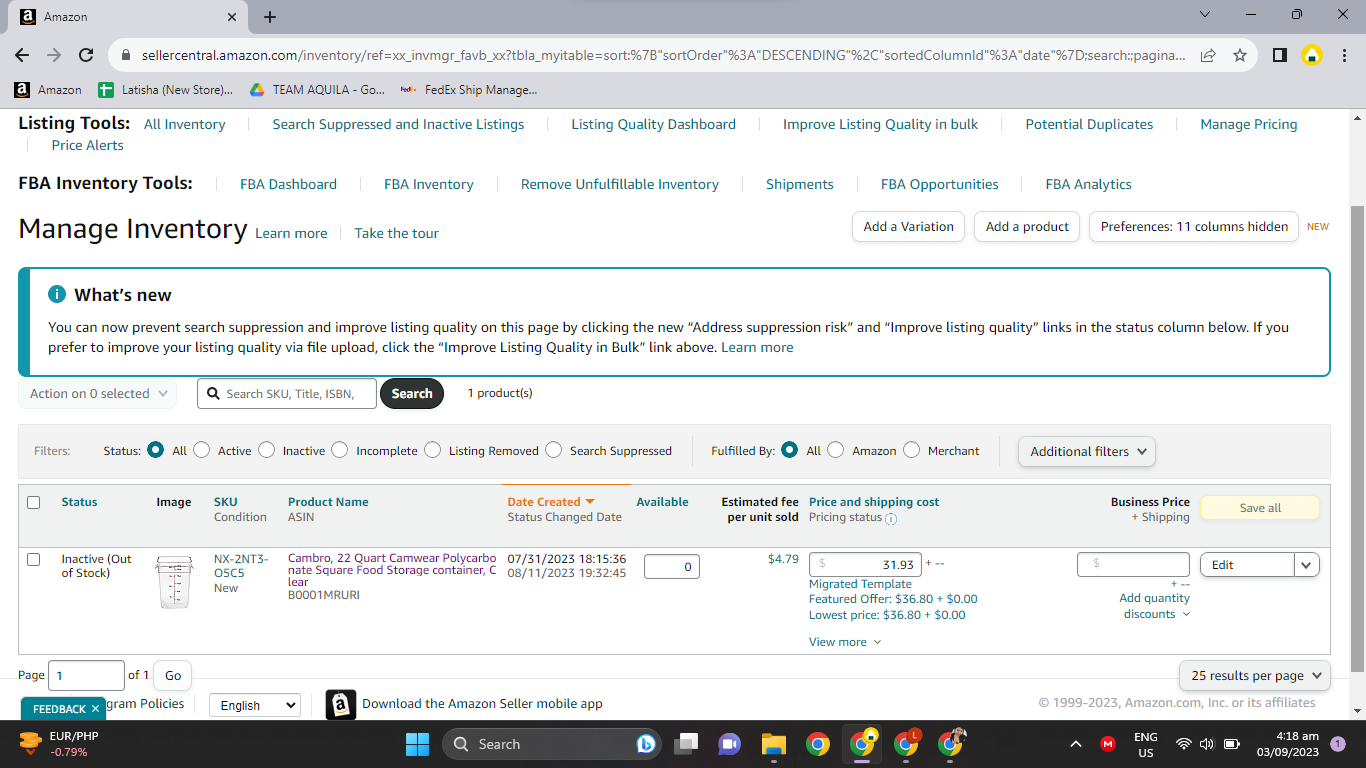1366x768 pixels.
Task: Follow the Take the tour link
Action: (397, 233)
